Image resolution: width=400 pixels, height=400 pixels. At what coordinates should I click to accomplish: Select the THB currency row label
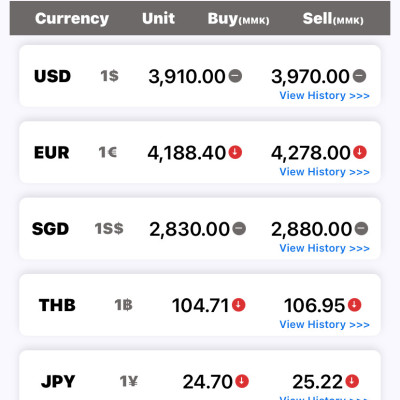[x=57, y=305]
